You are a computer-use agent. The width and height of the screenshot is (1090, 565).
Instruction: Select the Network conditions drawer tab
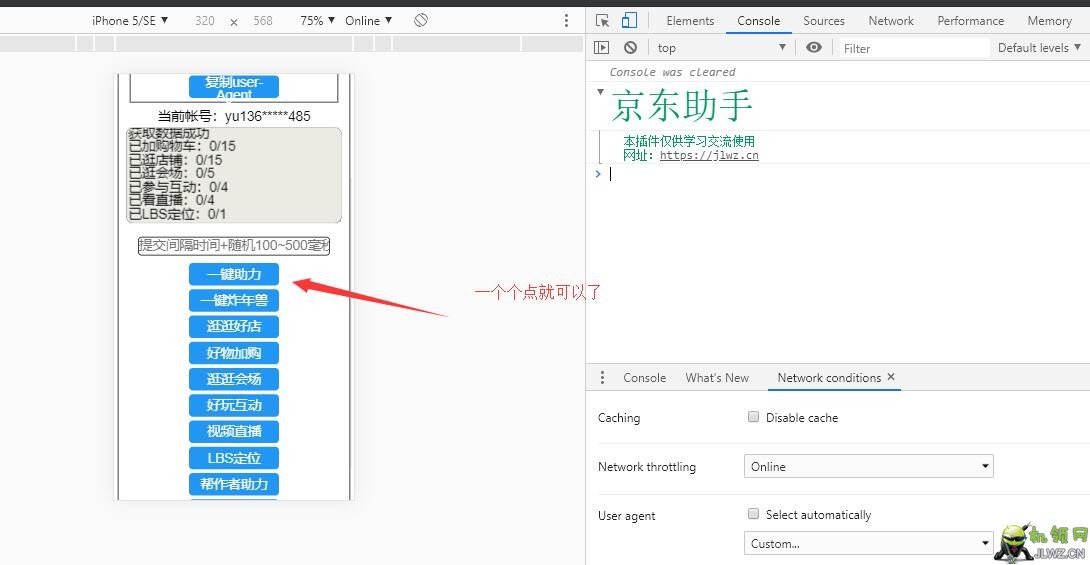click(x=829, y=377)
